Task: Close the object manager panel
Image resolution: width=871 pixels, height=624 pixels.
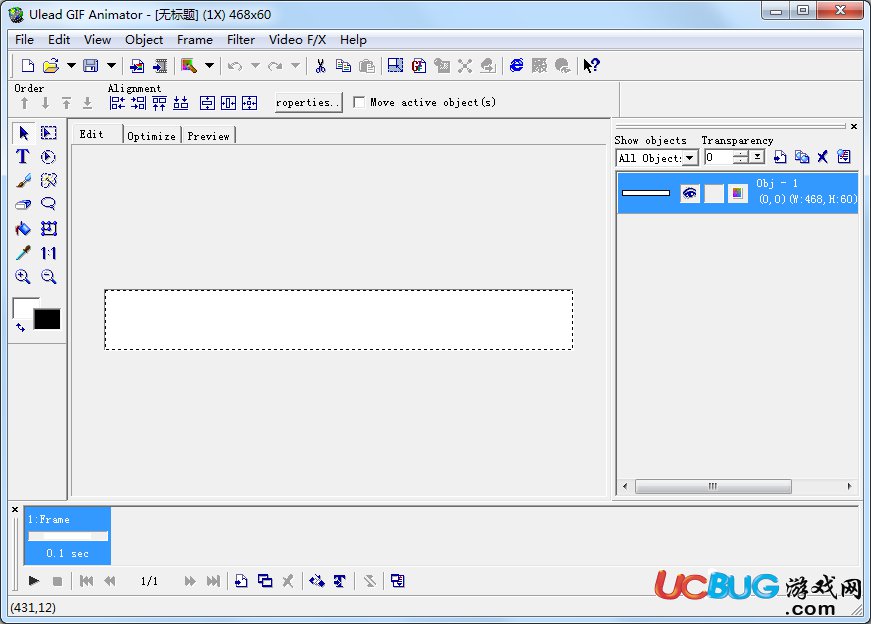Action: click(x=854, y=127)
